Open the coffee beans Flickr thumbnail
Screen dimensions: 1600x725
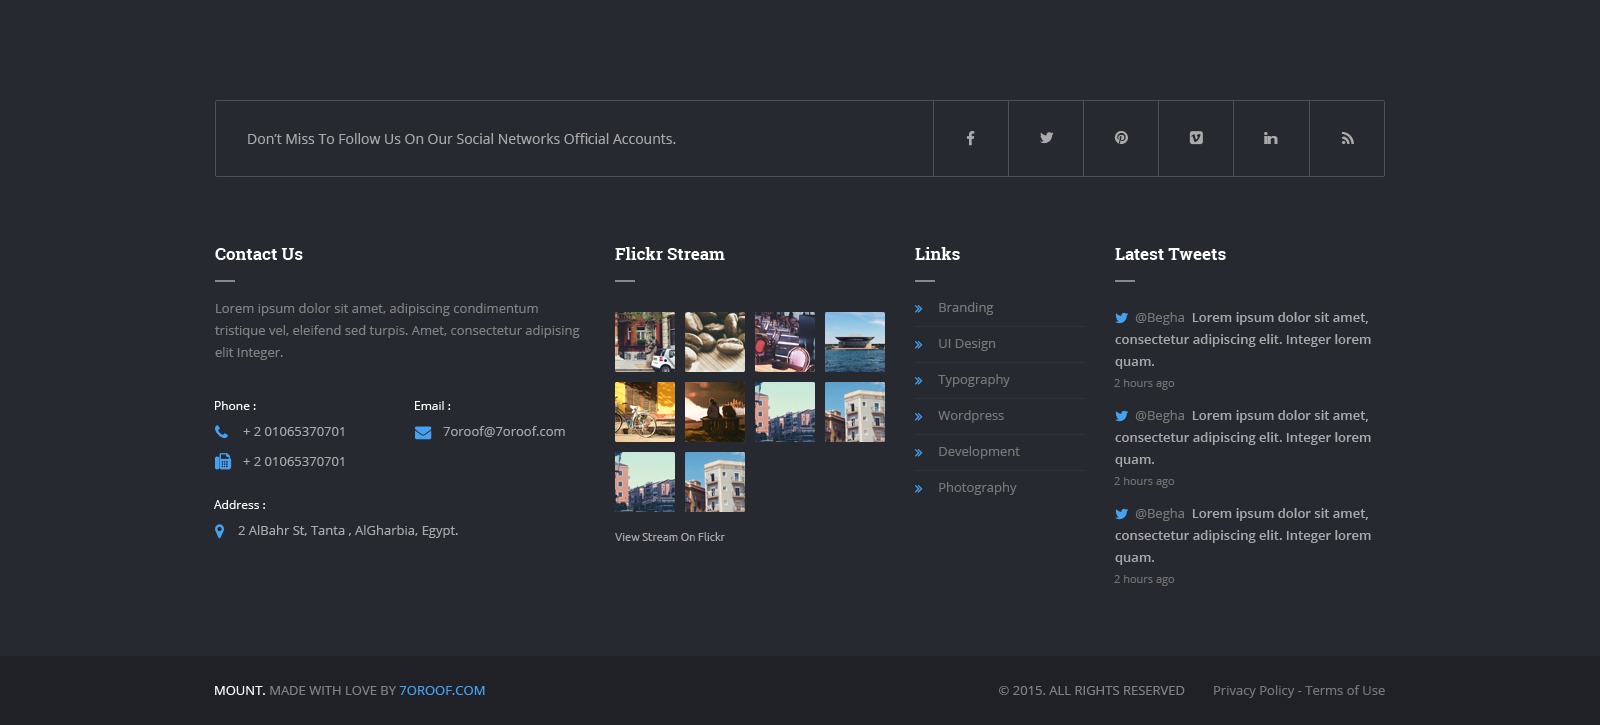tap(714, 342)
